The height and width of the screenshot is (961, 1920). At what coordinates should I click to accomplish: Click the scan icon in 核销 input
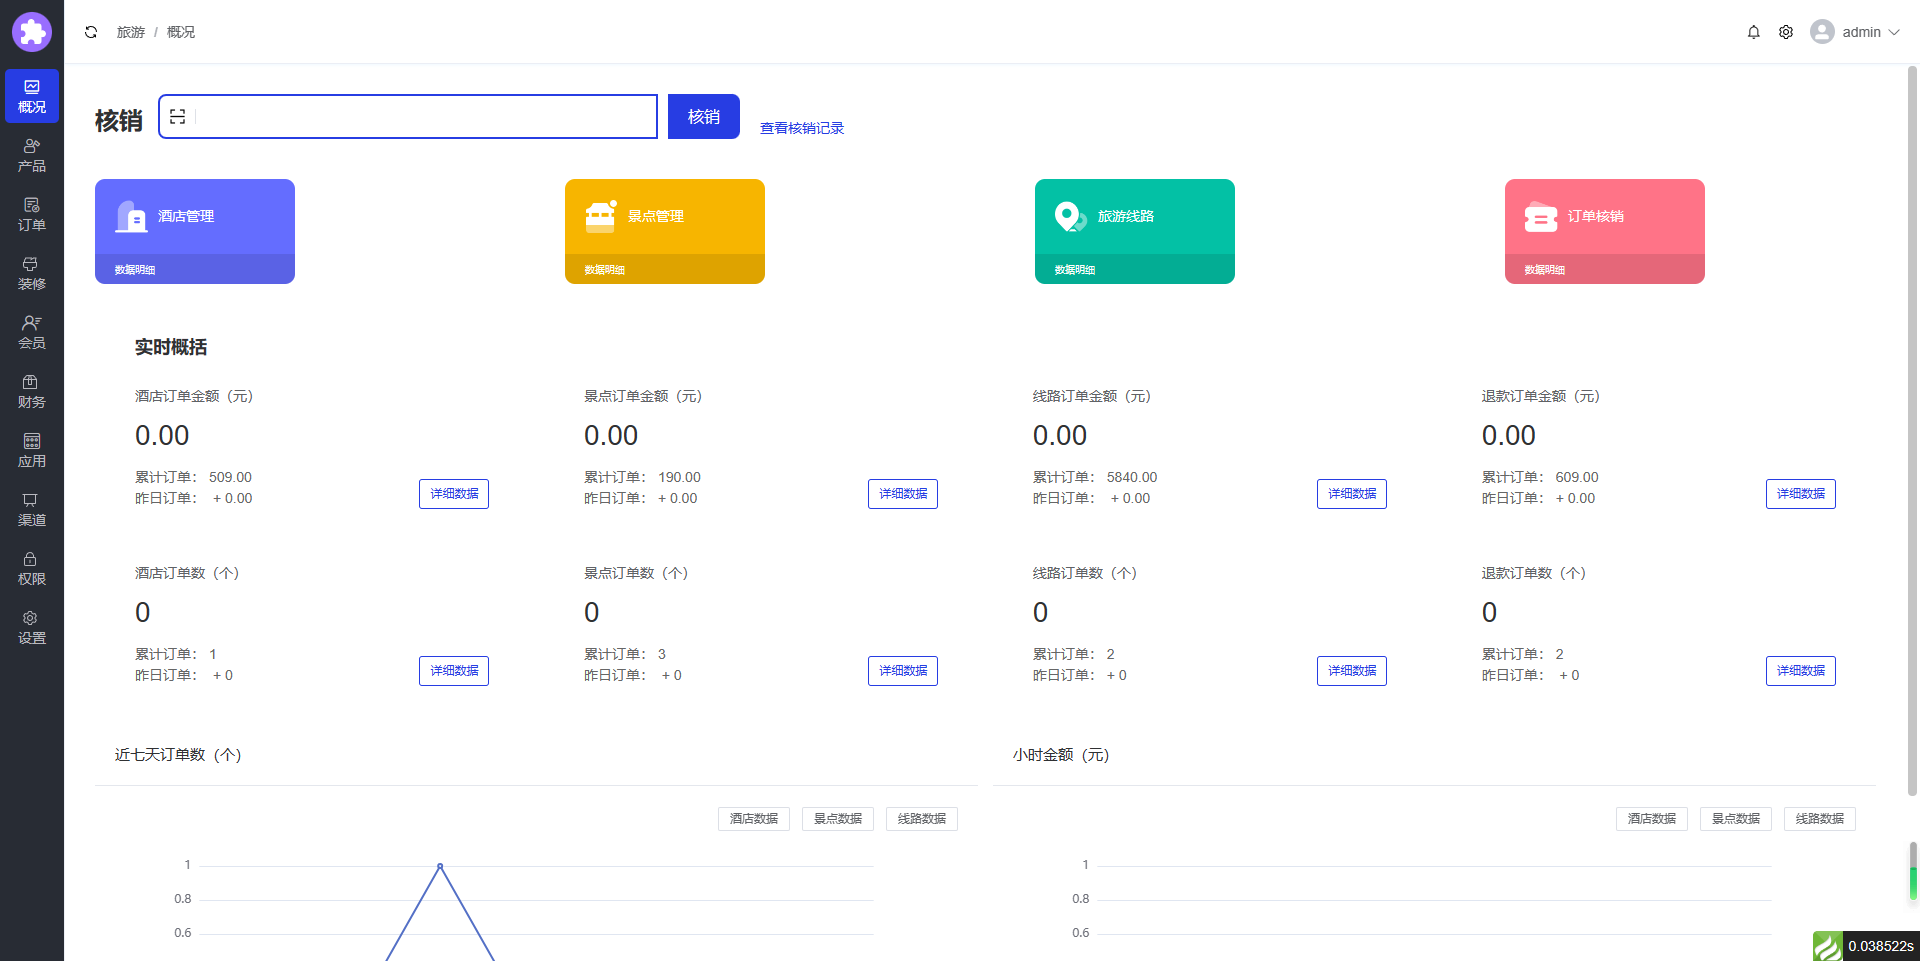tap(178, 117)
